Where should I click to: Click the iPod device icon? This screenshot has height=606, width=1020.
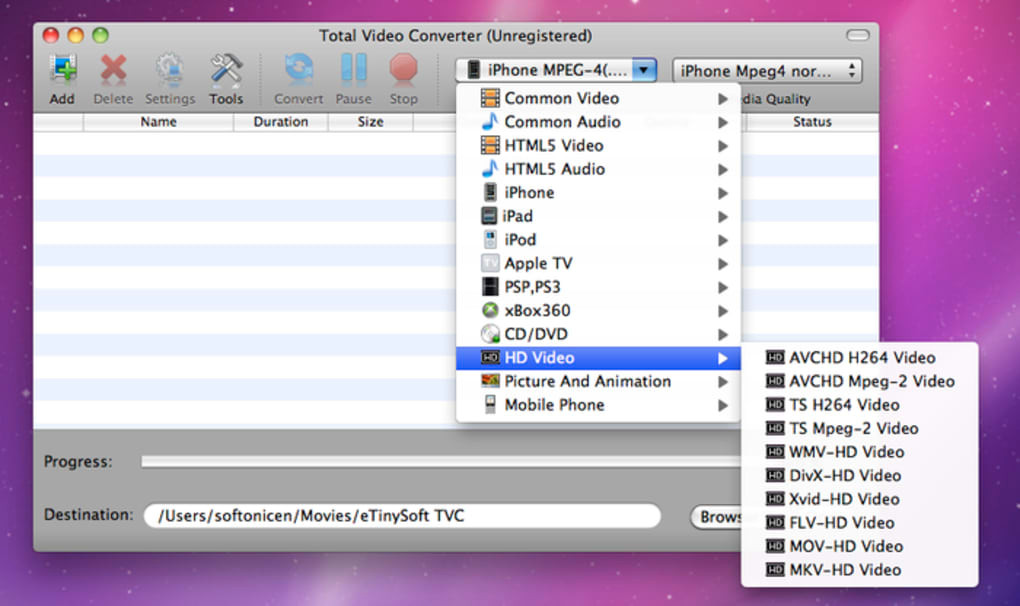[x=490, y=239]
